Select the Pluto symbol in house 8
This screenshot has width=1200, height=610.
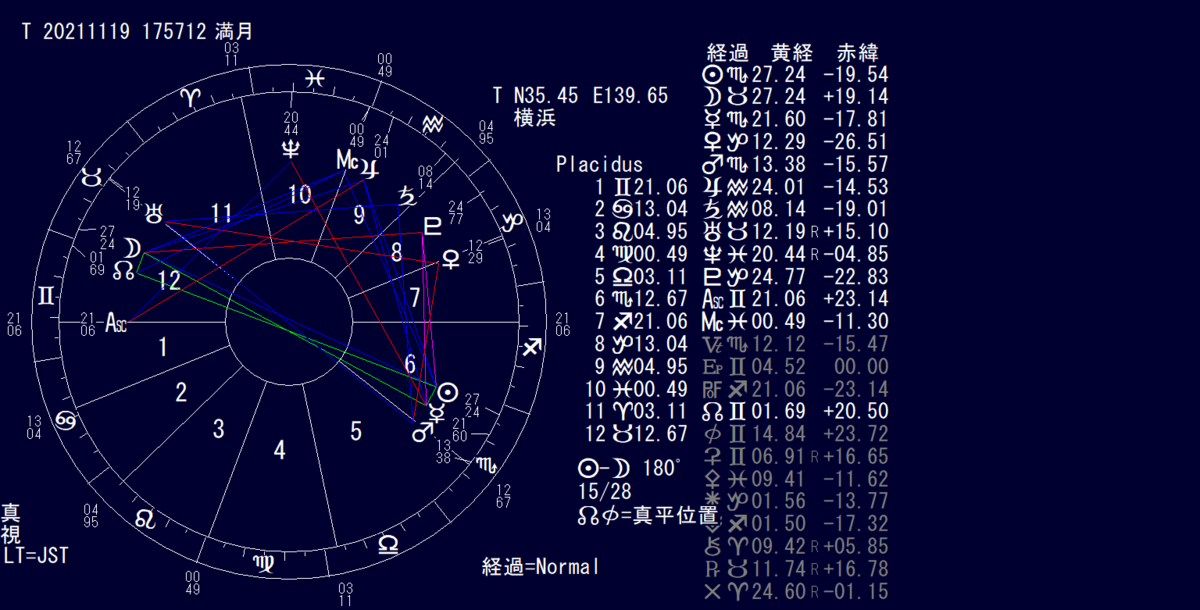point(434,226)
